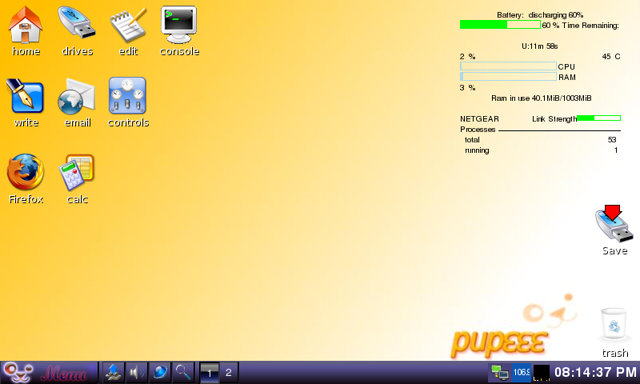This screenshot has width=640, height=384.
Task: Click the globe browser icon in taskbar
Action: (160, 372)
